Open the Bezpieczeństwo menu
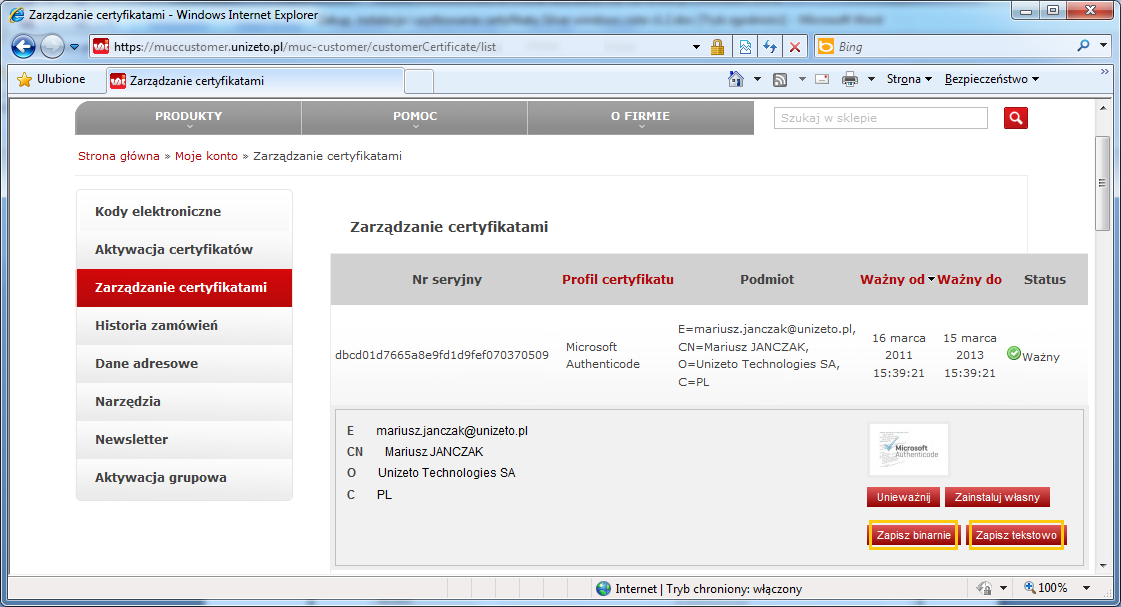The width and height of the screenshot is (1121, 607). coord(992,79)
